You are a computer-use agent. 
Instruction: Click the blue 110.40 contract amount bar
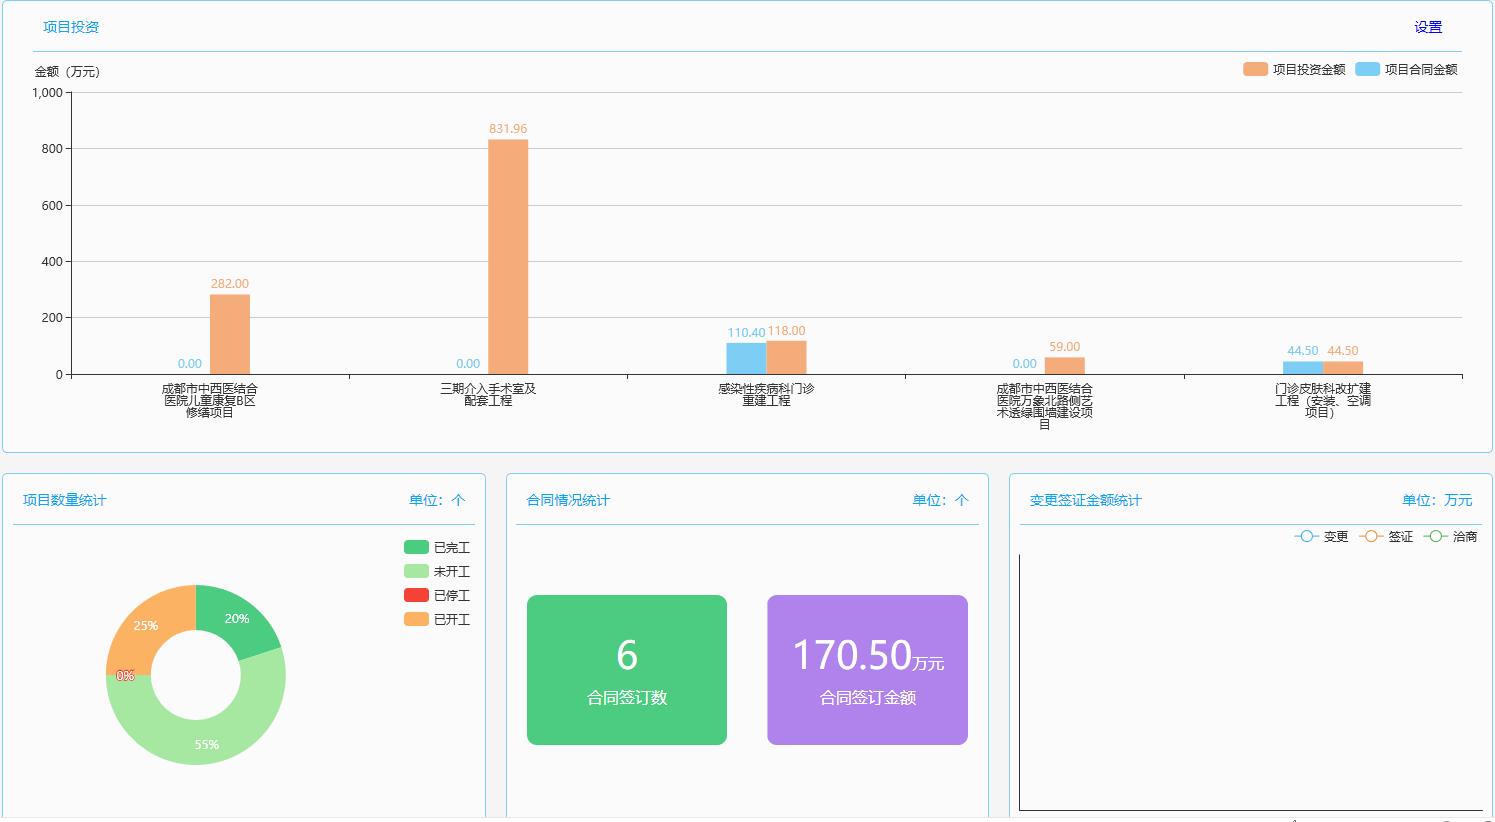pyautogui.click(x=746, y=358)
